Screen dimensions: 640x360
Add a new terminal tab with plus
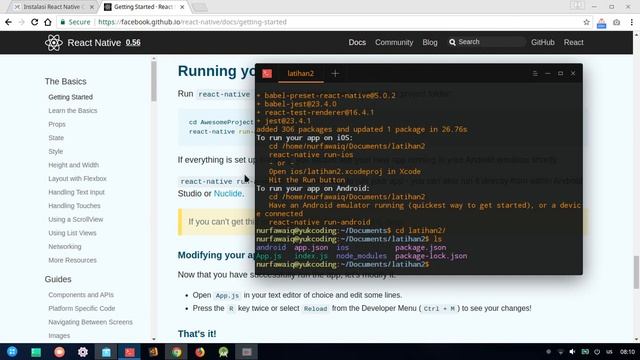tap(335, 73)
